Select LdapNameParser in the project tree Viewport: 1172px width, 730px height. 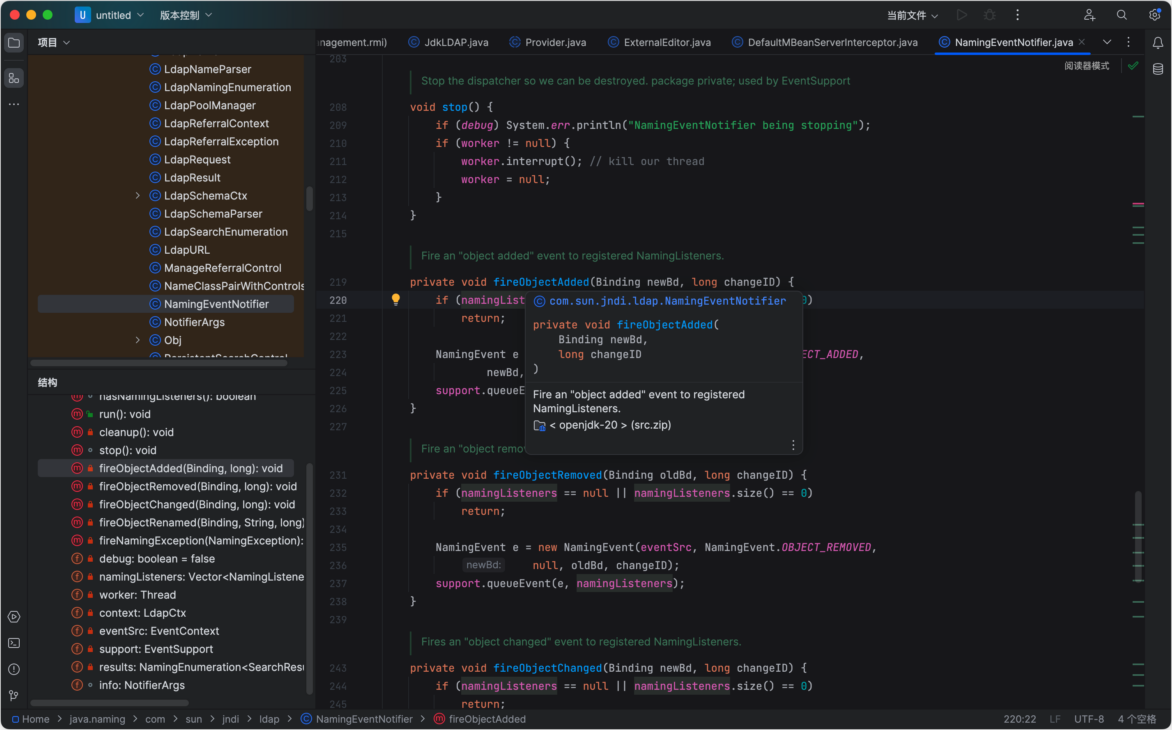point(208,69)
